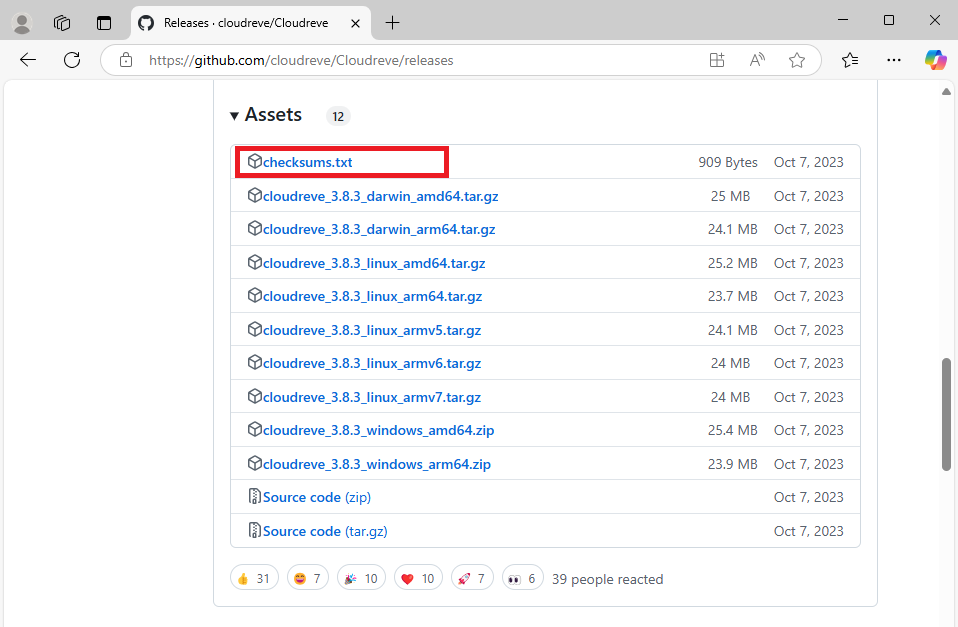Click package icon beside windows_amd64 asset
Screen dimensions: 958x627
coord(255,429)
